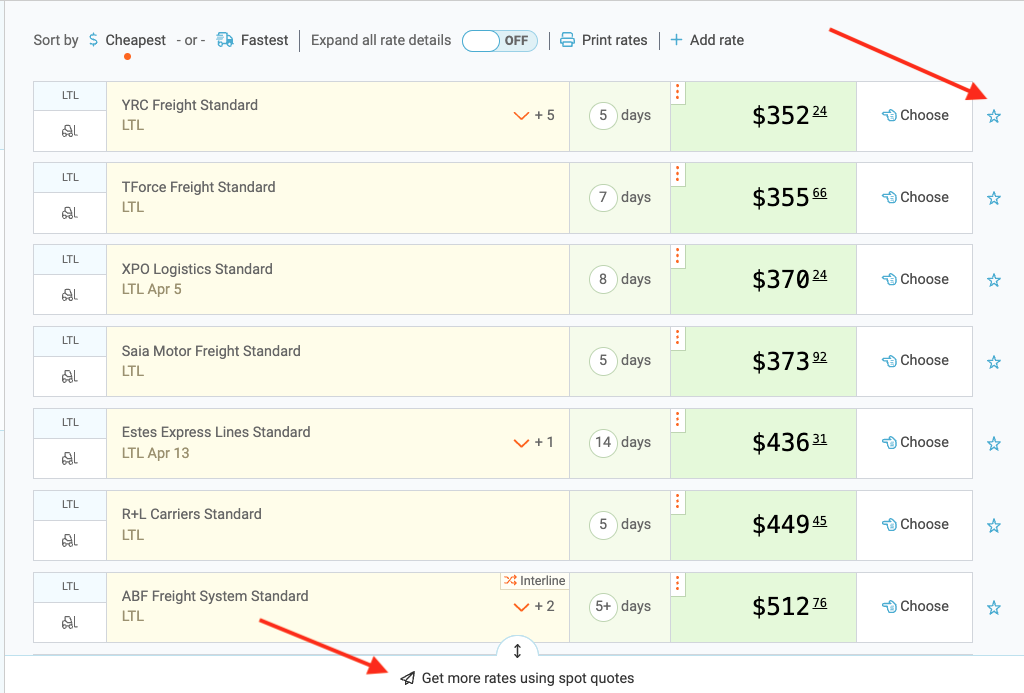
Task: Choose the R+L Carriers Standard rate
Action: pyautogui.click(x=914, y=524)
